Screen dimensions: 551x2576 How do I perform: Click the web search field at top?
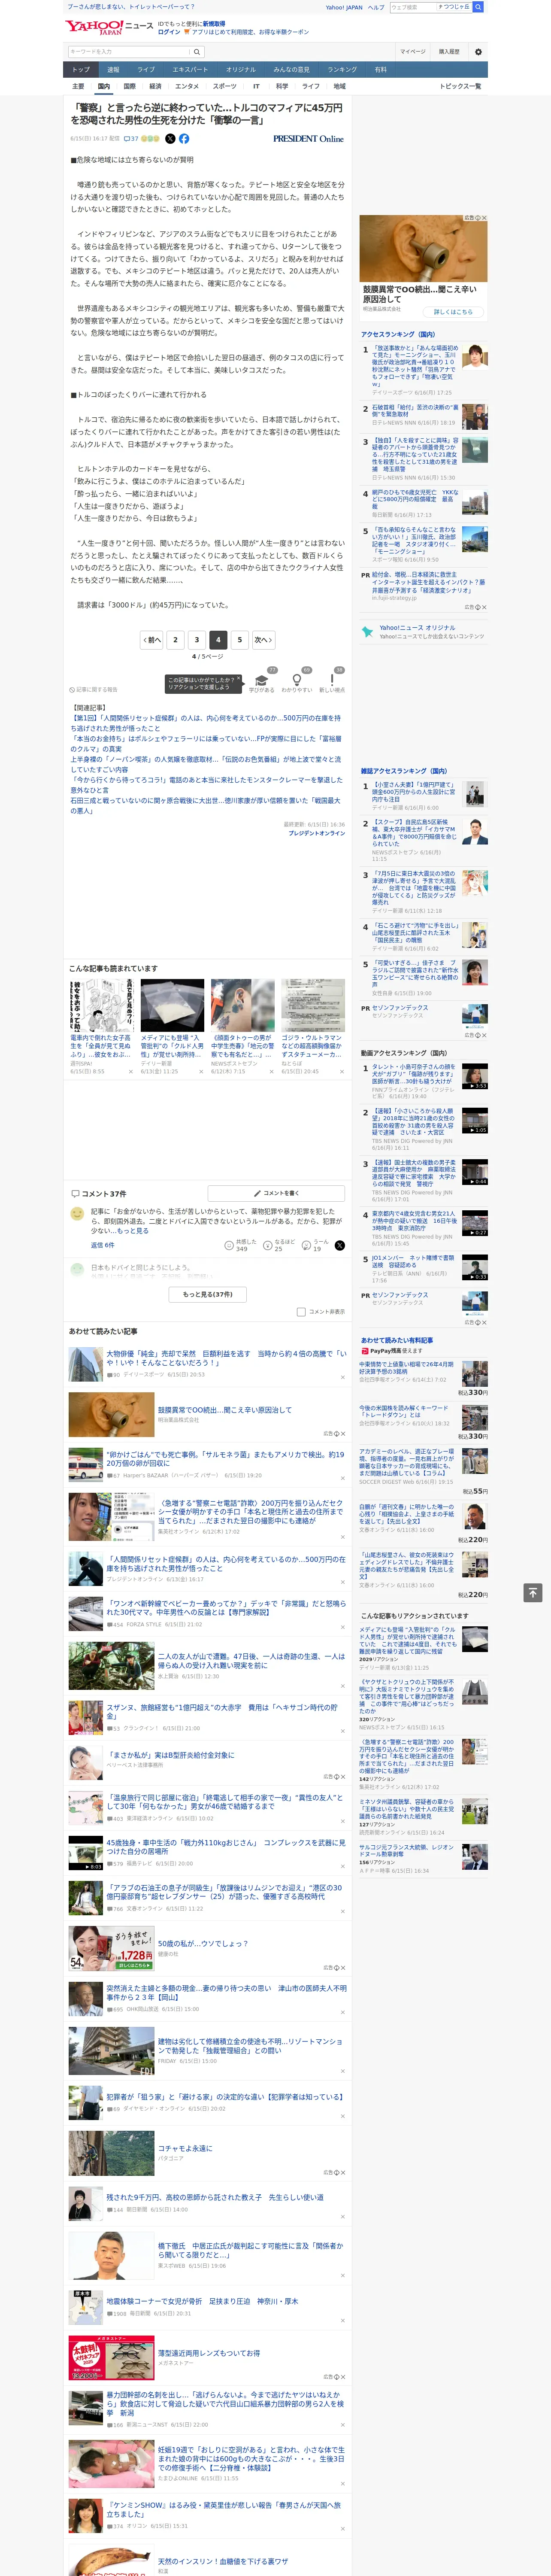(x=413, y=7)
